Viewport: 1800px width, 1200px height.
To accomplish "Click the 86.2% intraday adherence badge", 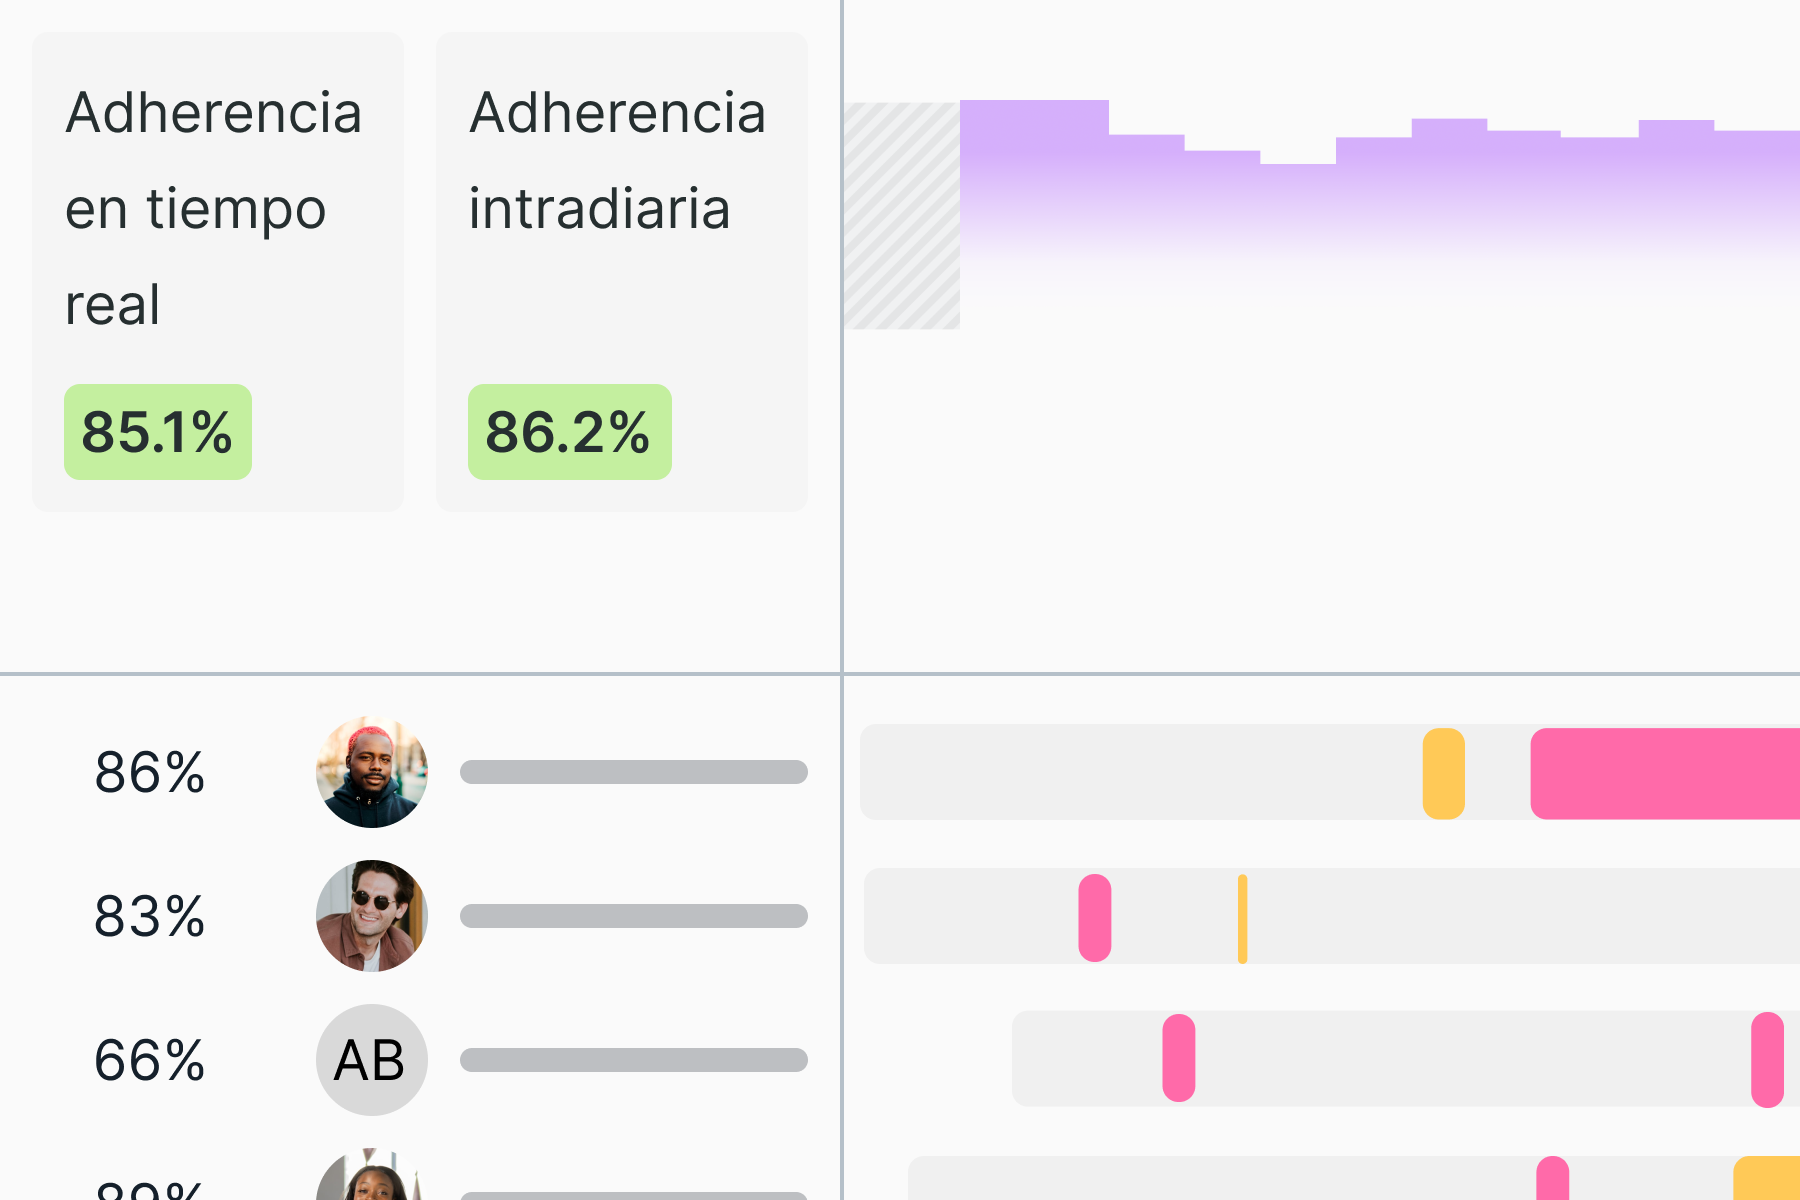I will point(569,432).
